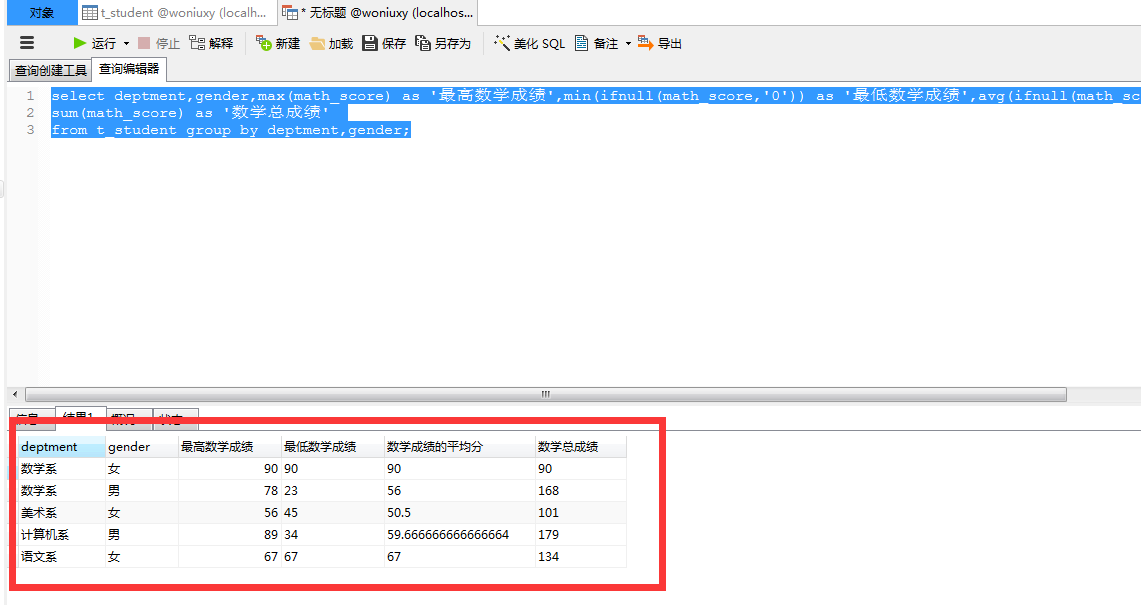Select the 查询编辑器 tab
The width and height of the screenshot is (1141, 605).
click(x=129, y=69)
